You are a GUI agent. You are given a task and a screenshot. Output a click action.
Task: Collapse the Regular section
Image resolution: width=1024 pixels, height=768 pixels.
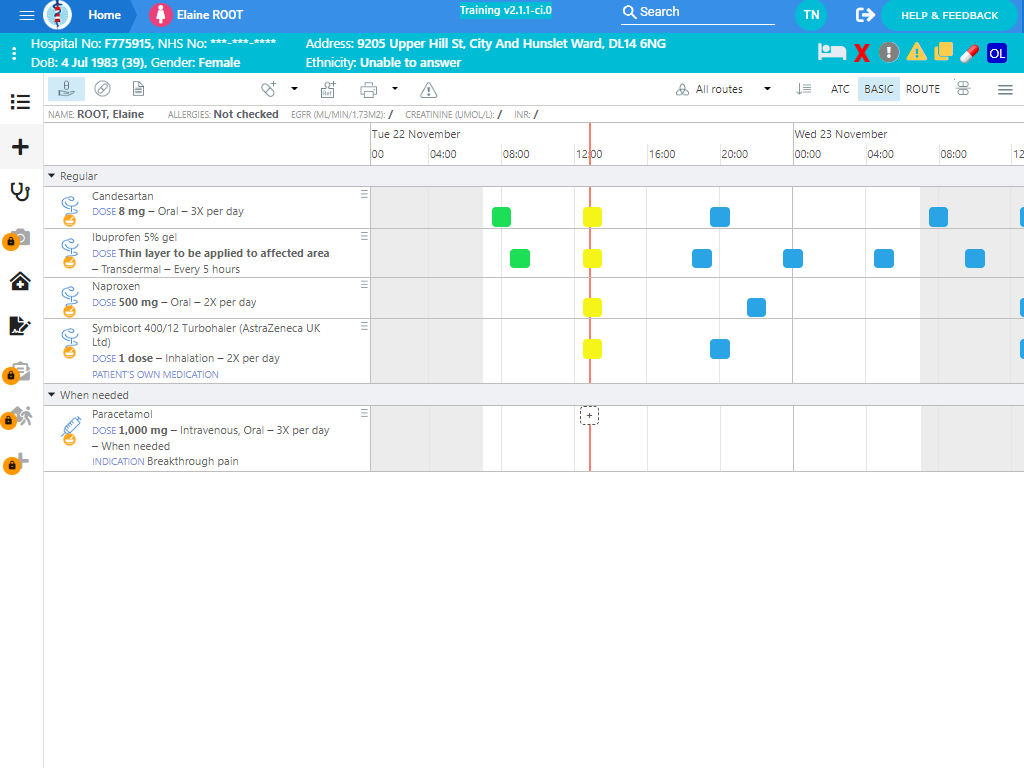(52, 176)
